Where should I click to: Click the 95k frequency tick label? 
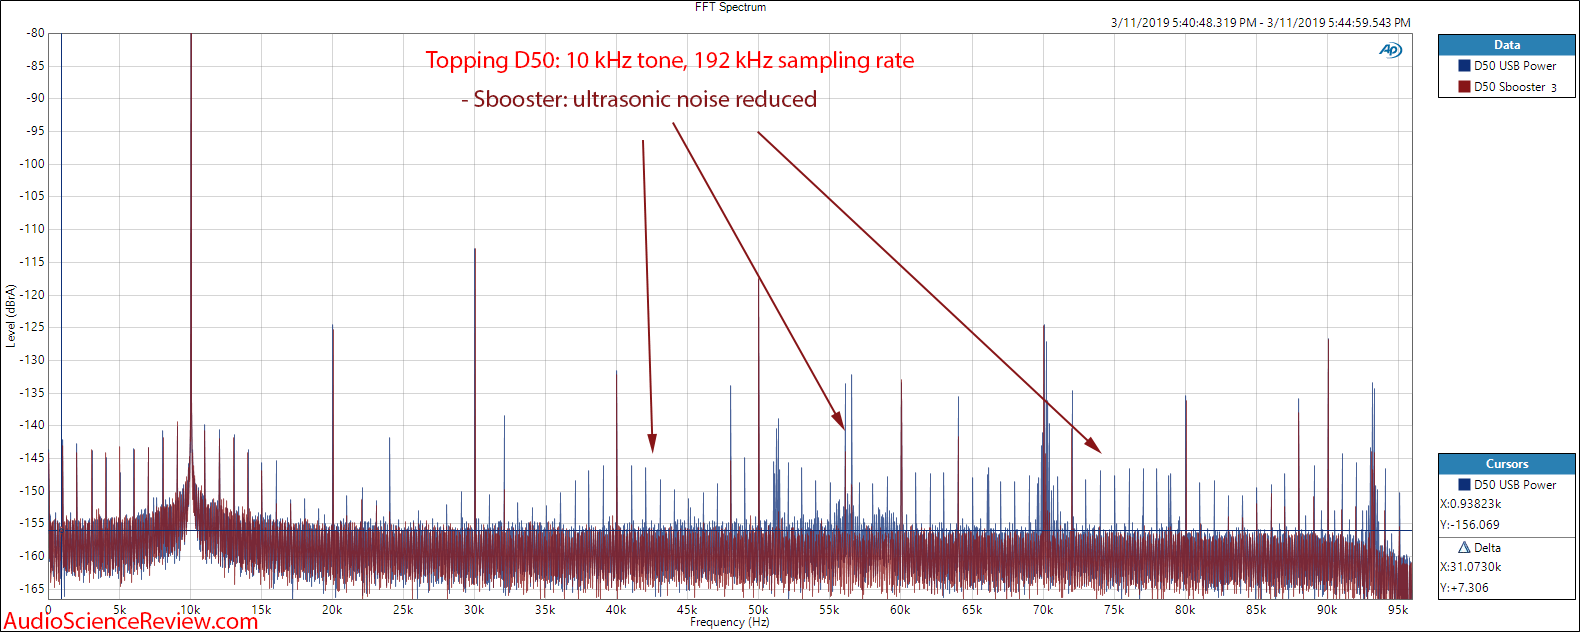[1398, 610]
